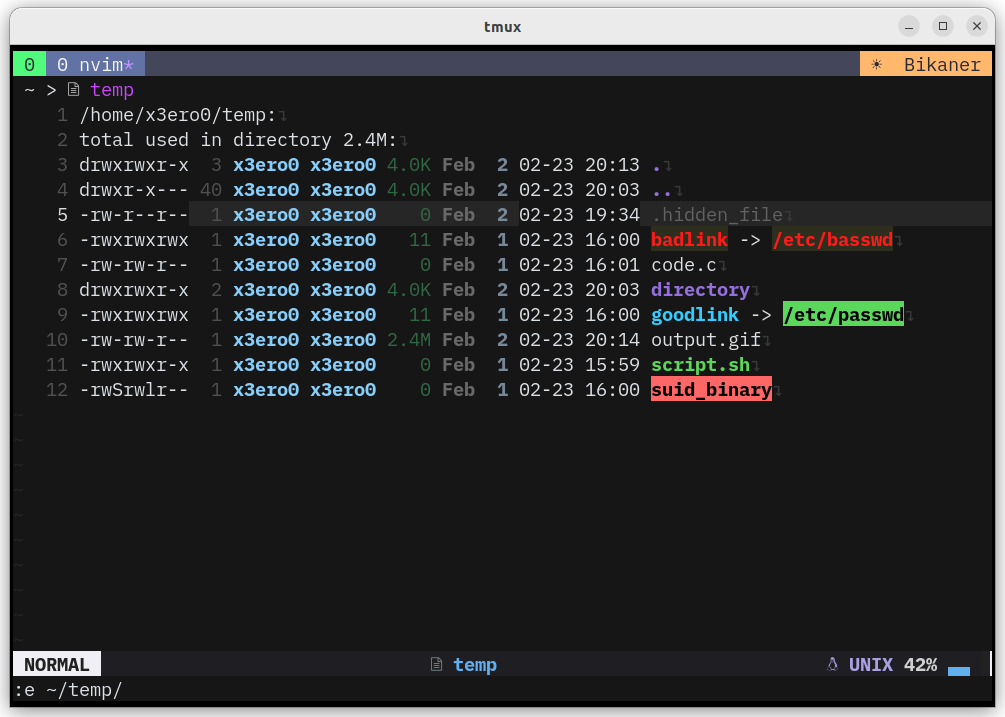Screen dimensions: 1005x717
Task: Click the link count 40 on line 4
Action: (211, 190)
